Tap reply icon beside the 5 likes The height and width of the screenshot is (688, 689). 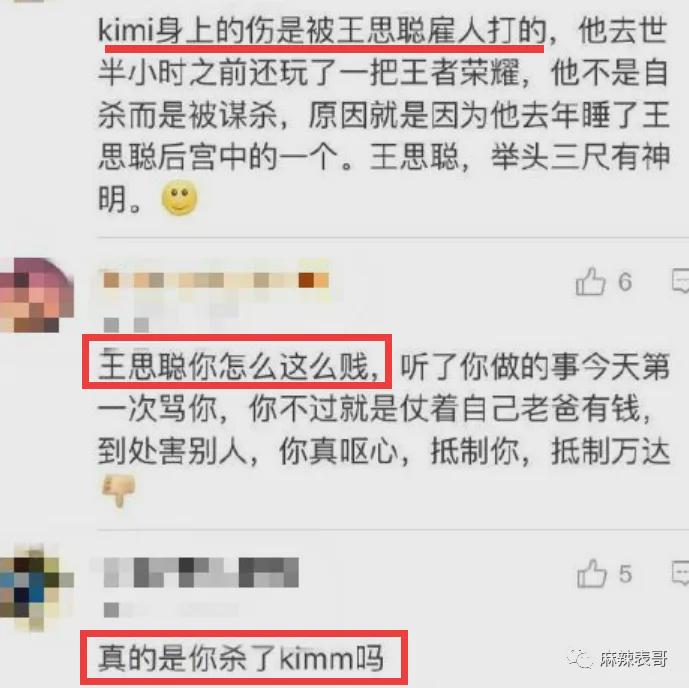click(681, 573)
